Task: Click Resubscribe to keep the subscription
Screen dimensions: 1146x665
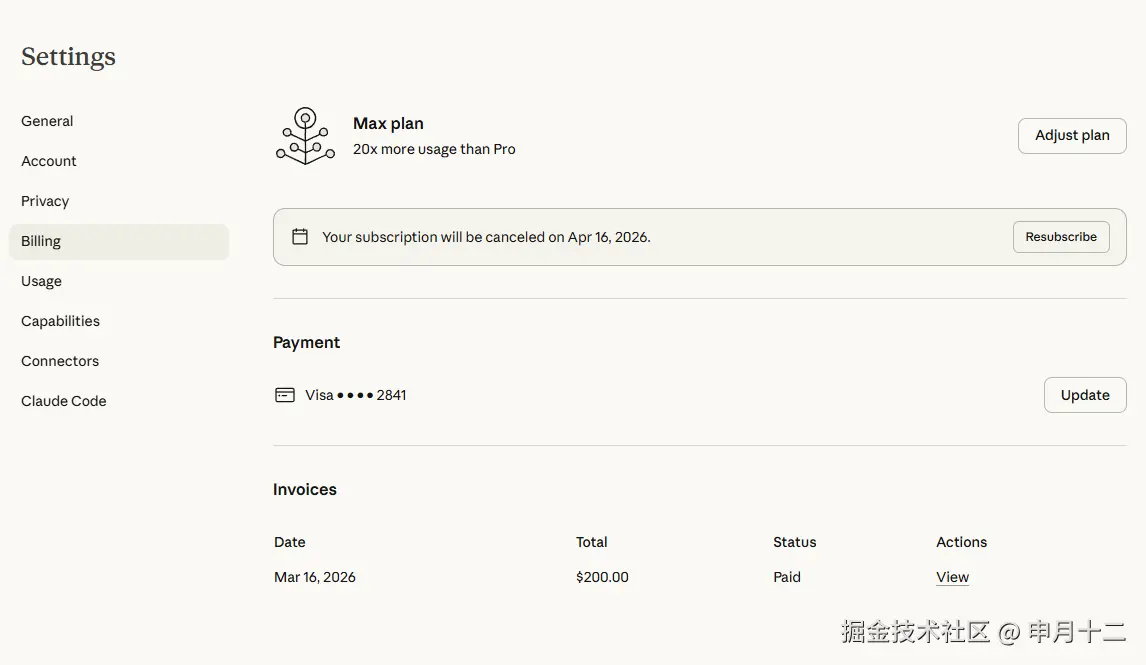Action: (1061, 237)
